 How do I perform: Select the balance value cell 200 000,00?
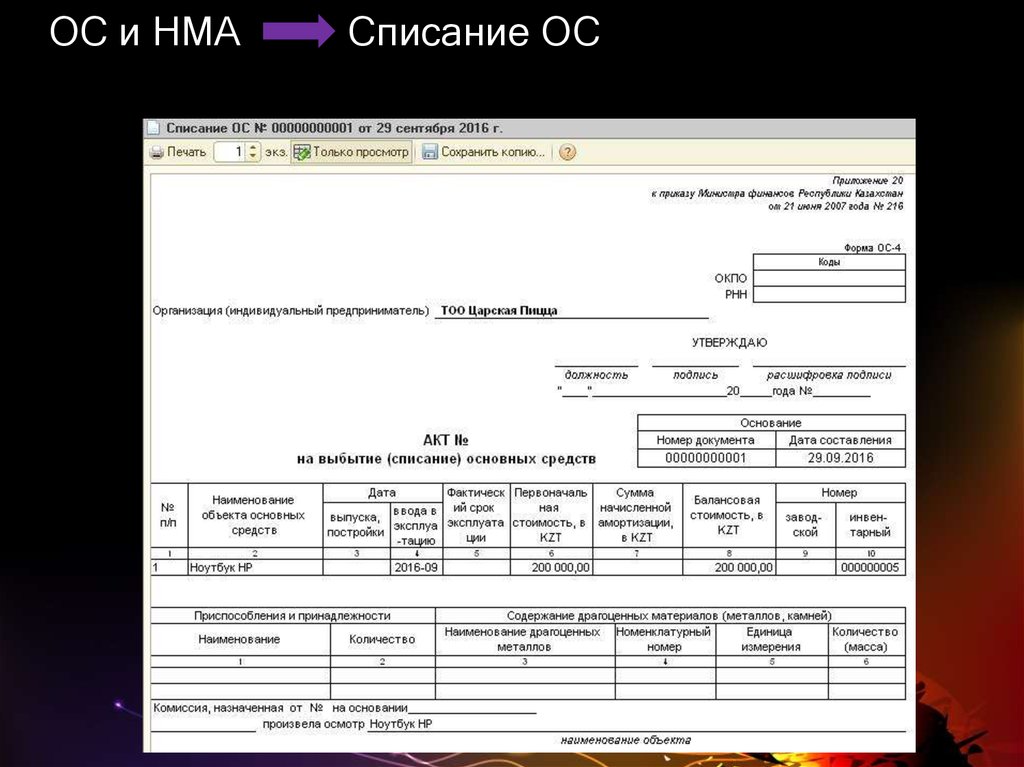pos(729,567)
